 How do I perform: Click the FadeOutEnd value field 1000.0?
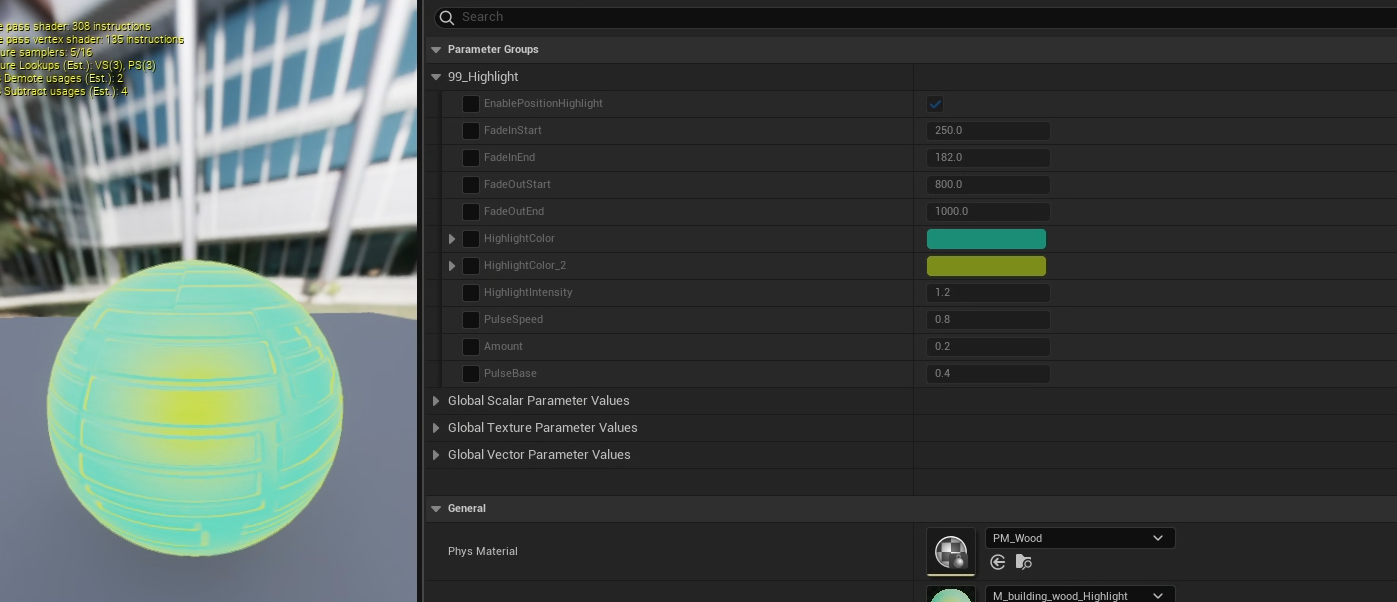988,212
